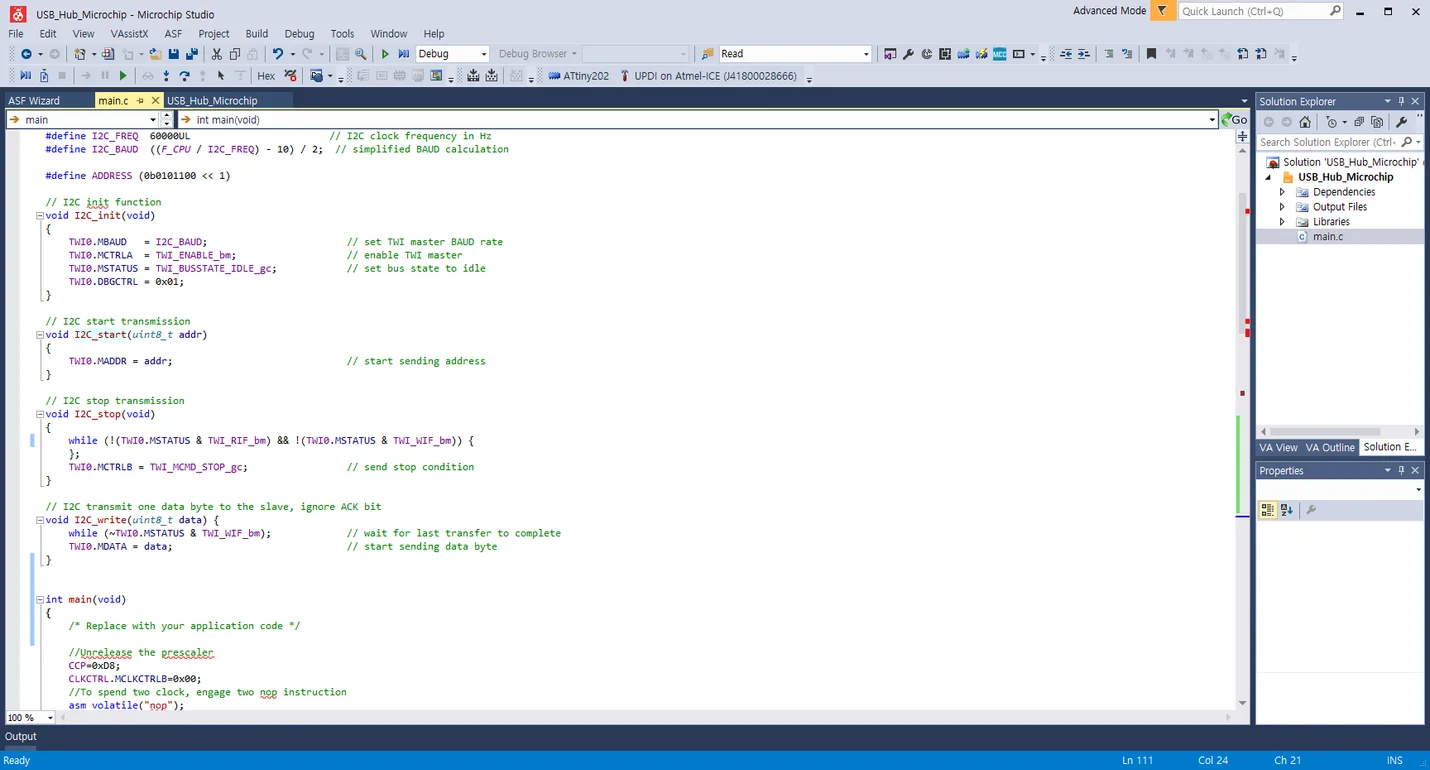Click Show All Files icon in Solution Explorer
The width and height of the screenshot is (1430, 770).
(x=1377, y=122)
